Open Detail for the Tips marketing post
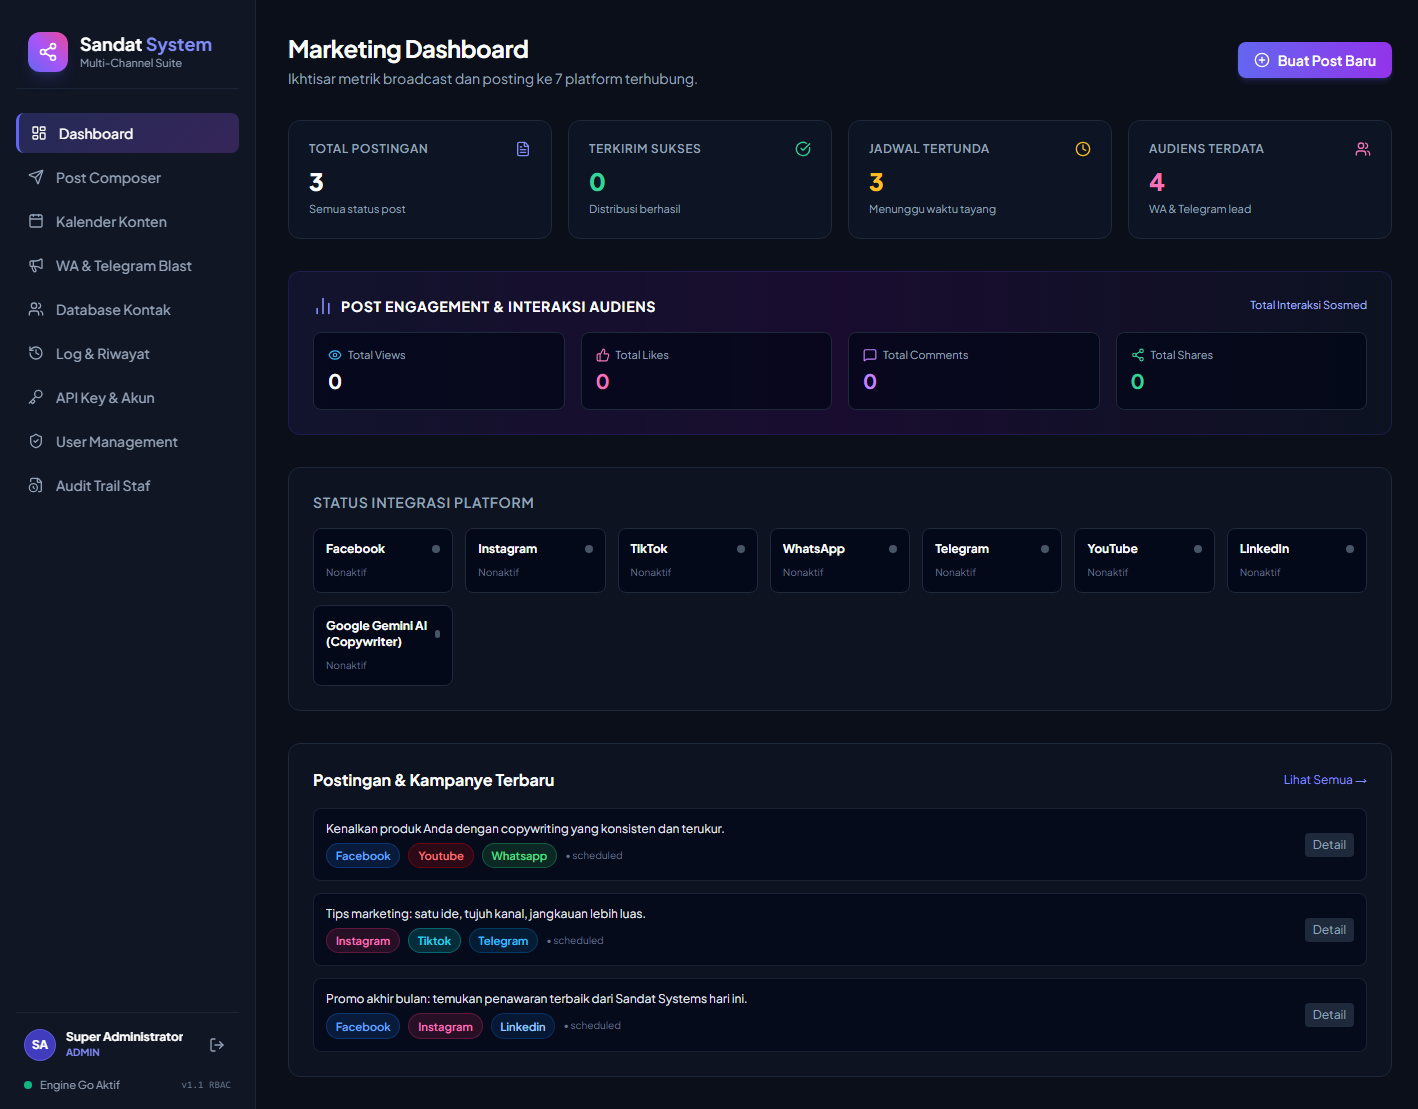The width and height of the screenshot is (1418, 1109). click(x=1329, y=930)
